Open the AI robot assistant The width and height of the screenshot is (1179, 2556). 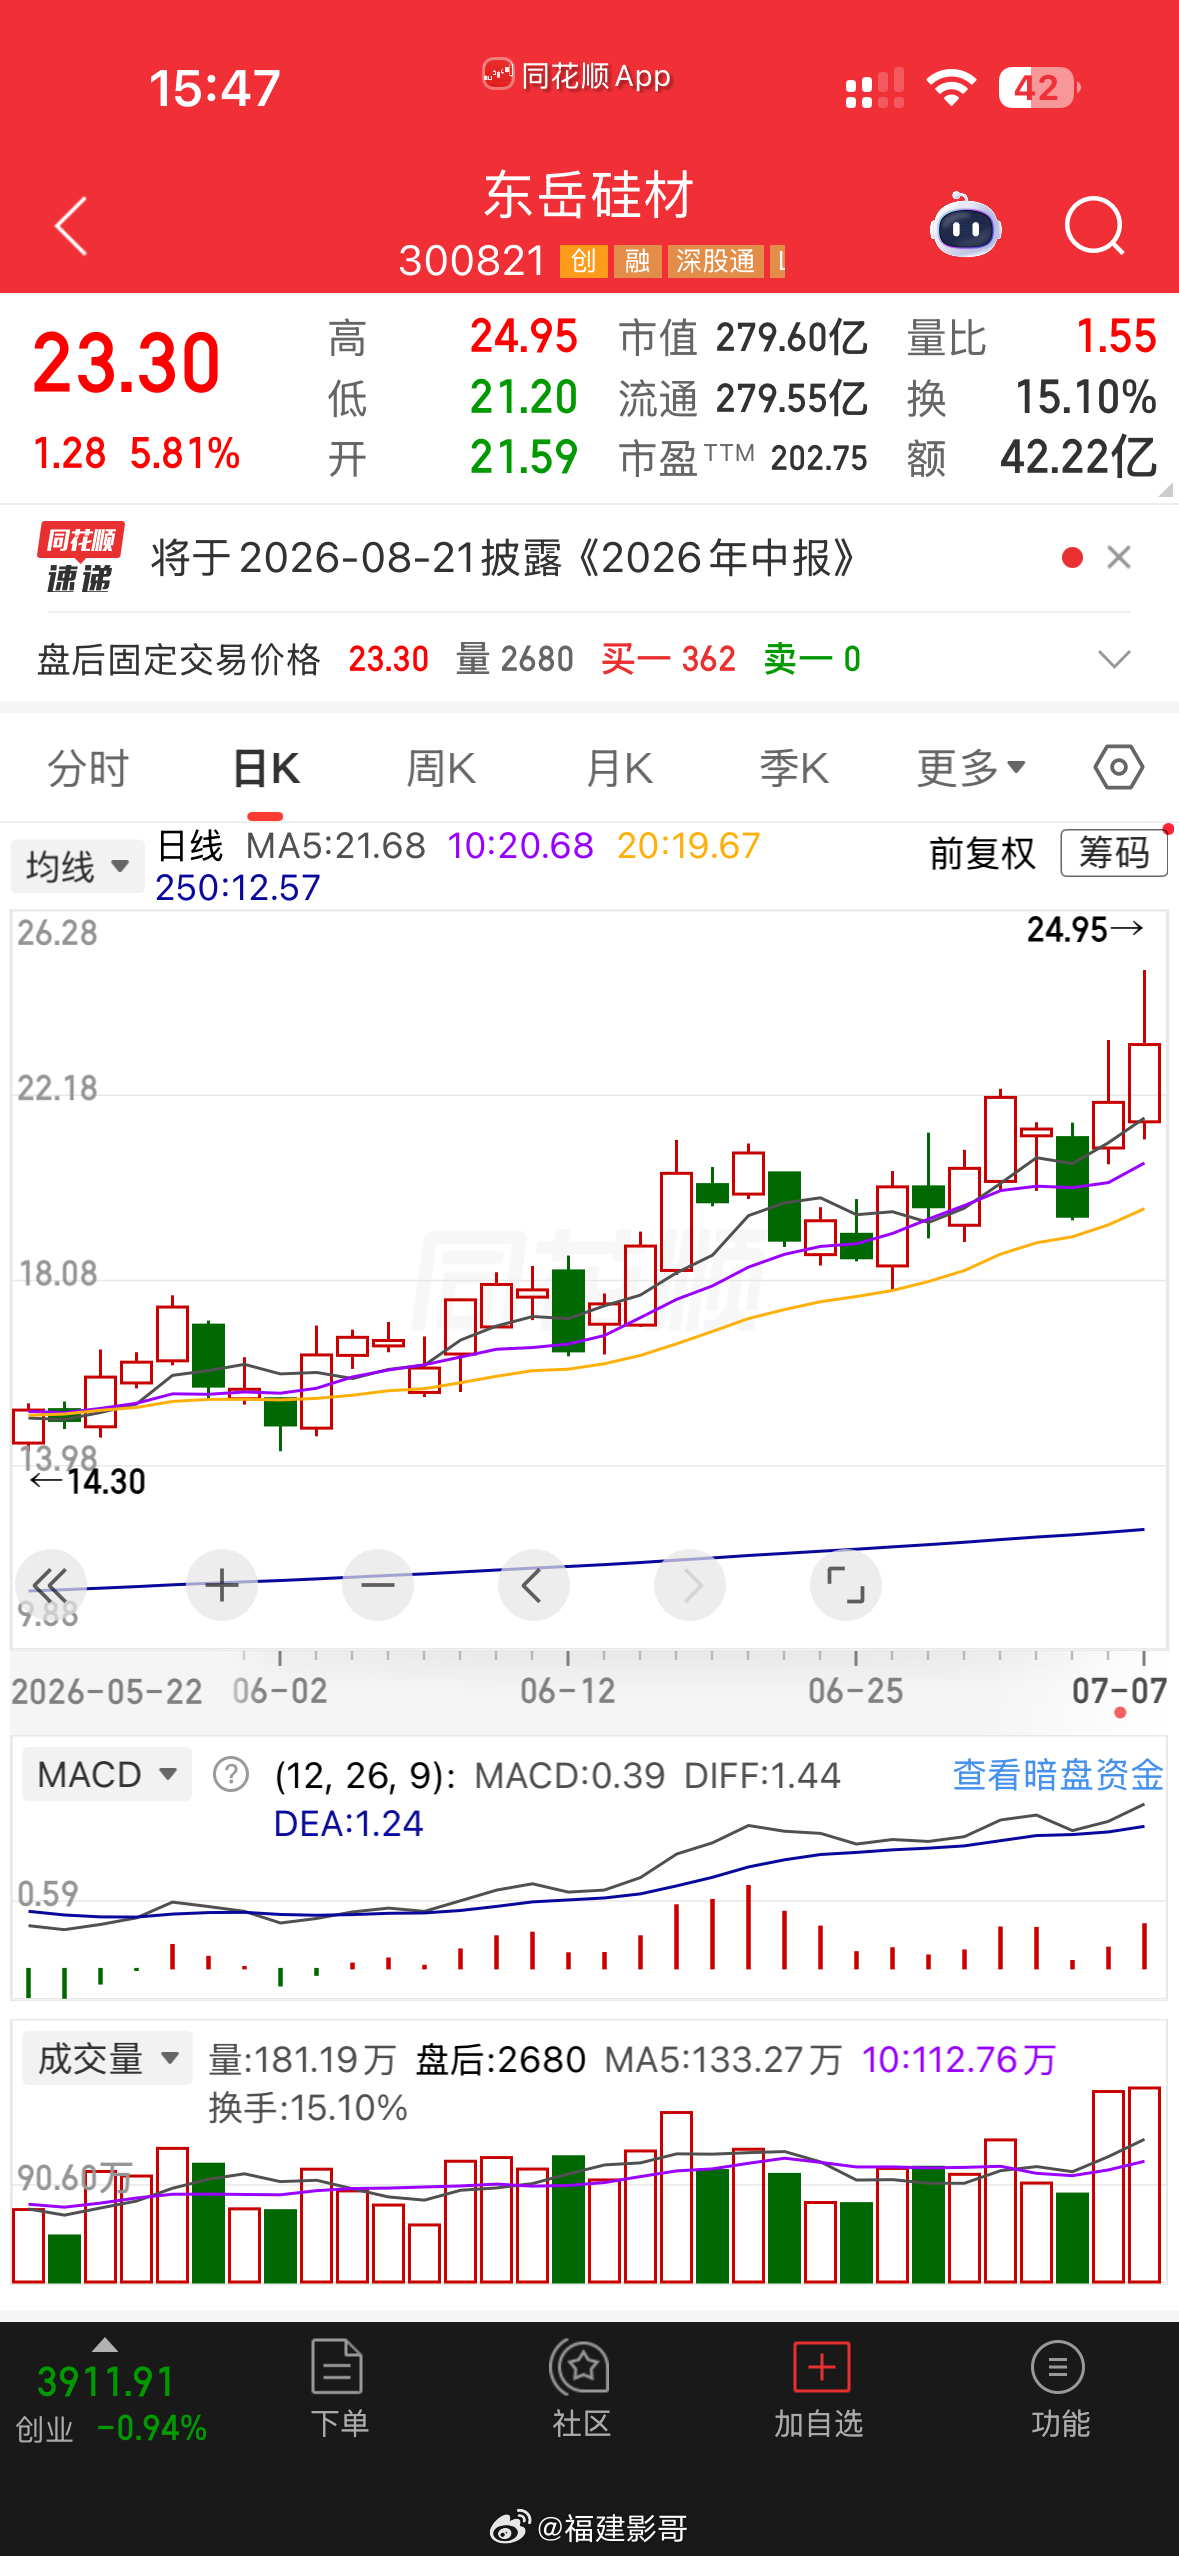[965, 225]
